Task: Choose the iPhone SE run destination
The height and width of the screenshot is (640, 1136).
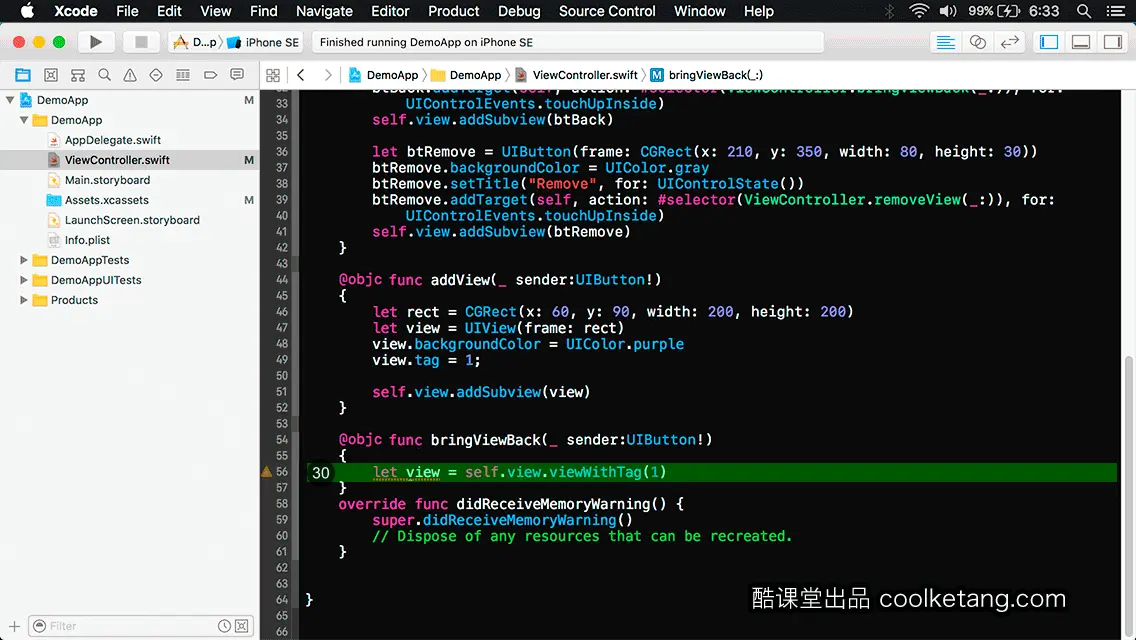Action: [x=264, y=42]
